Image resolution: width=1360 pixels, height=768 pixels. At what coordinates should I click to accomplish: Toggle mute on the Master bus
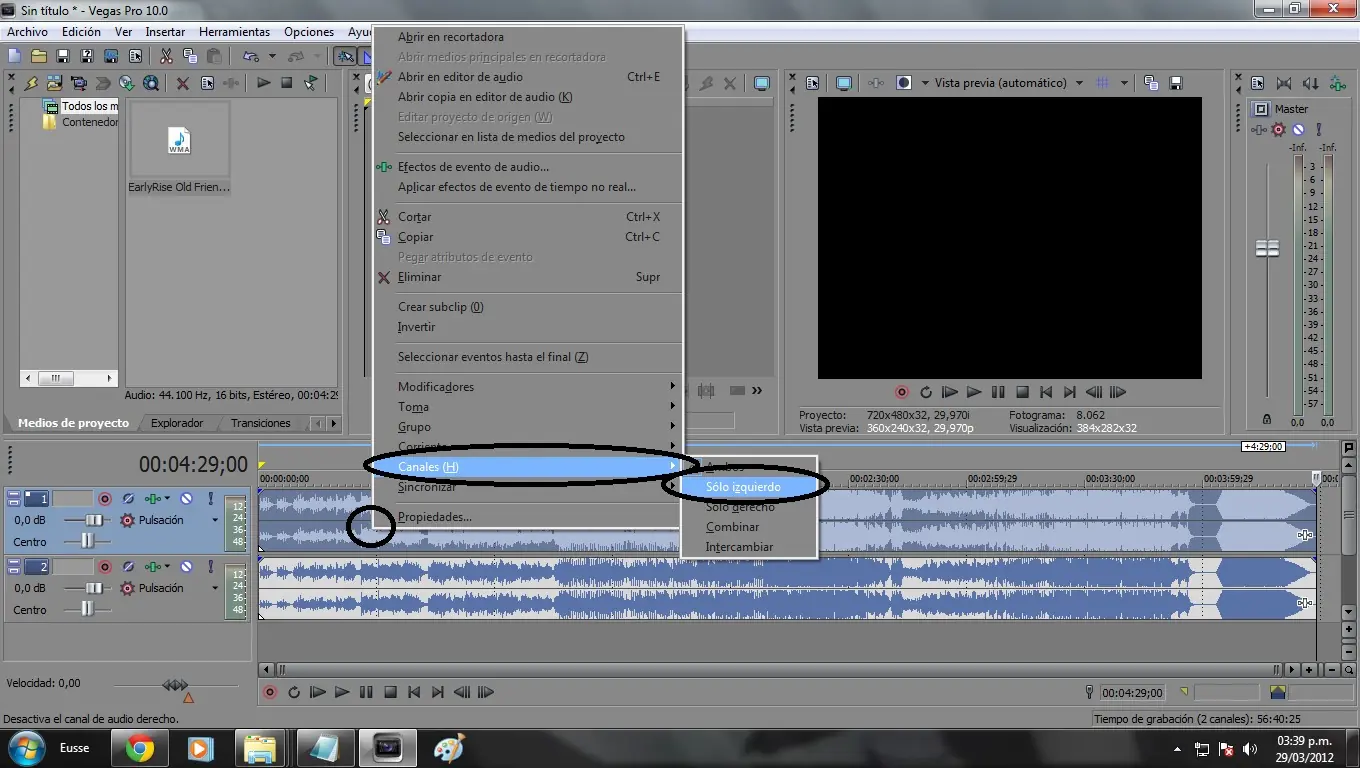point(1298,129)
